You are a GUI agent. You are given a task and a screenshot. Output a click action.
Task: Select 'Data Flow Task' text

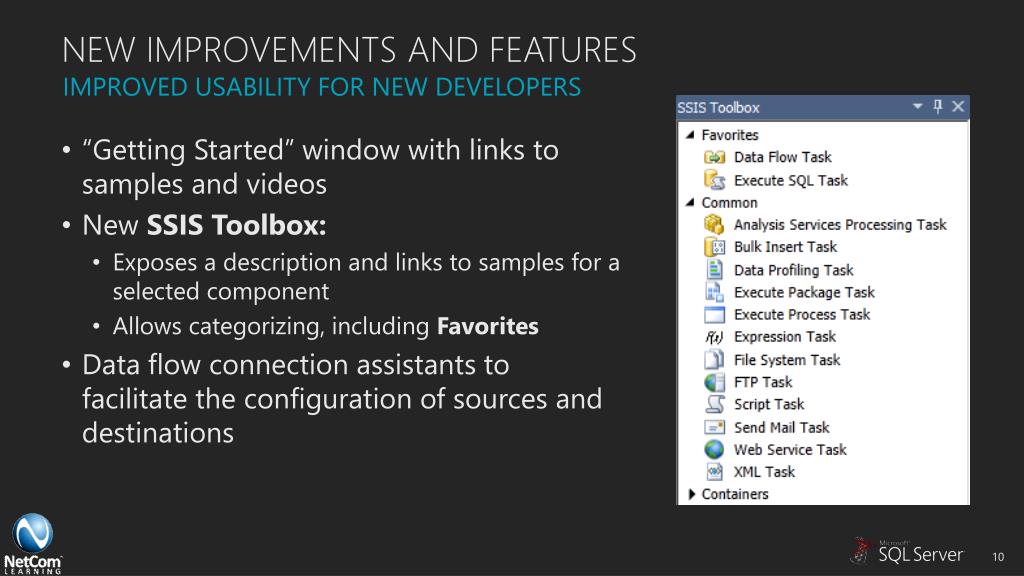pyautogui.click(x=782, y=157)
